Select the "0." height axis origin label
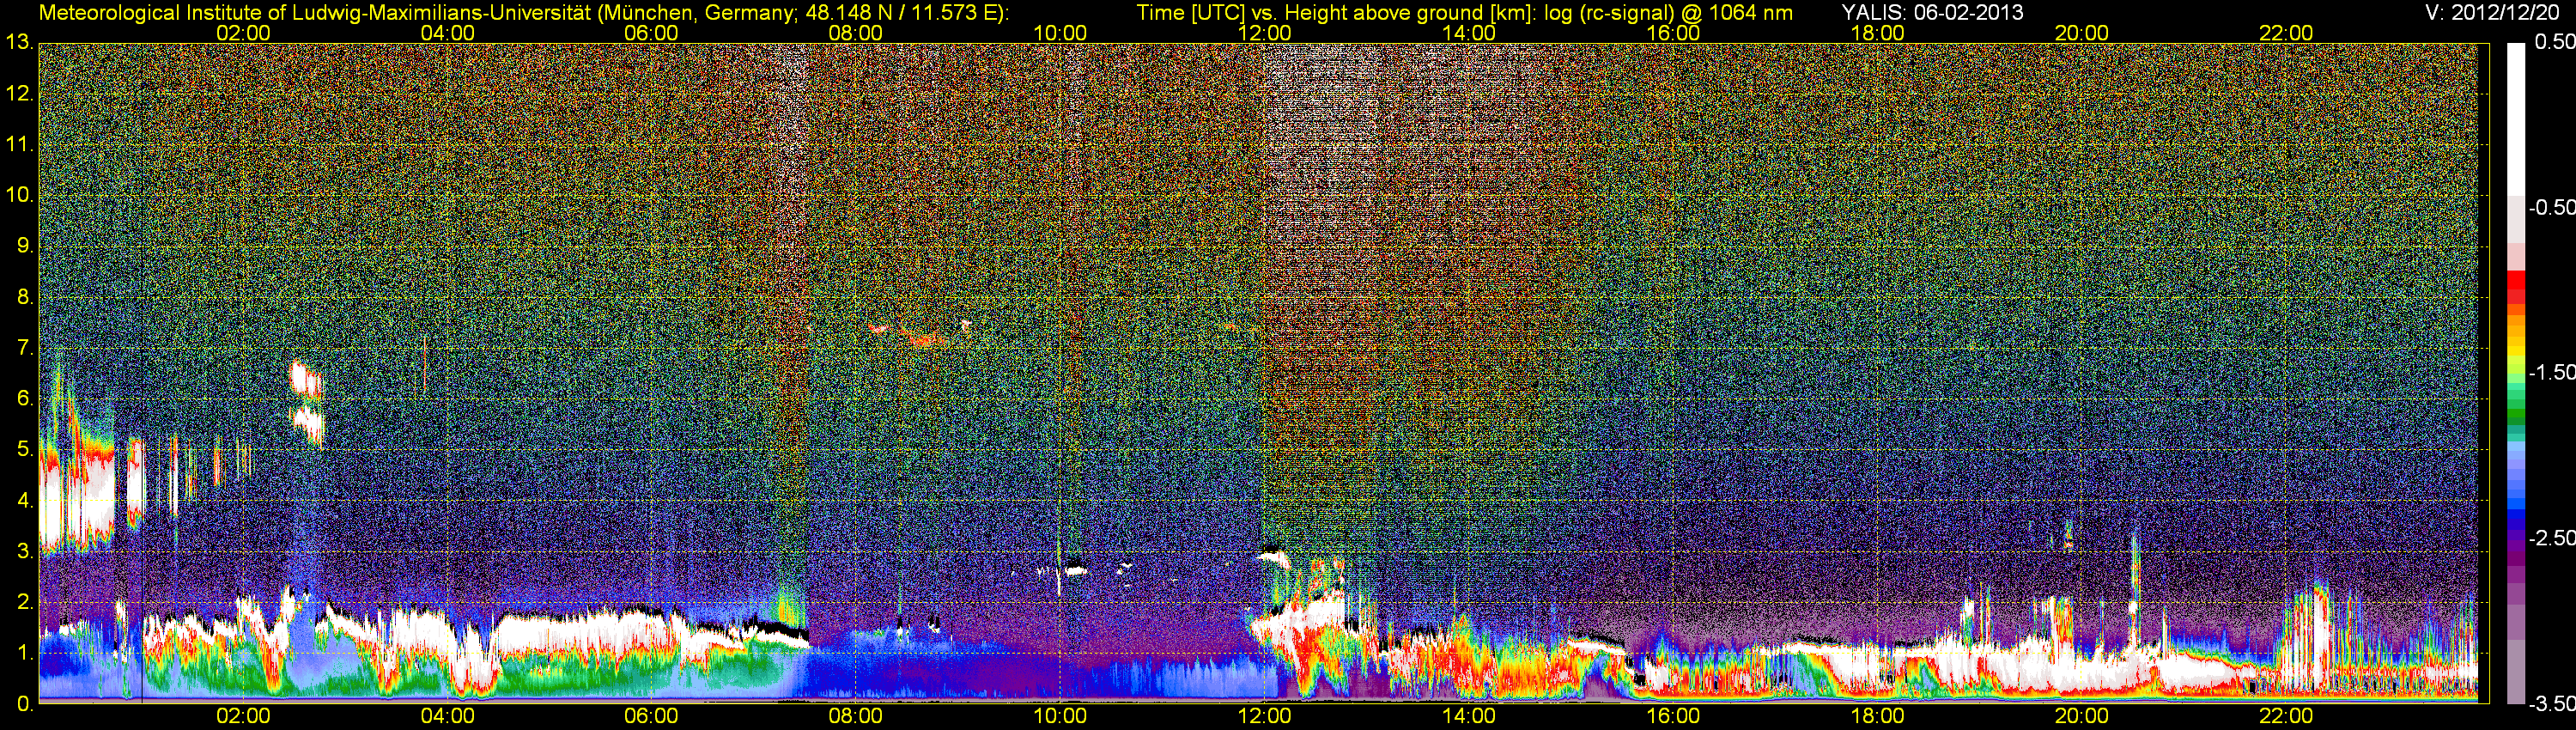2576x730 pixels. coord(25,704)
